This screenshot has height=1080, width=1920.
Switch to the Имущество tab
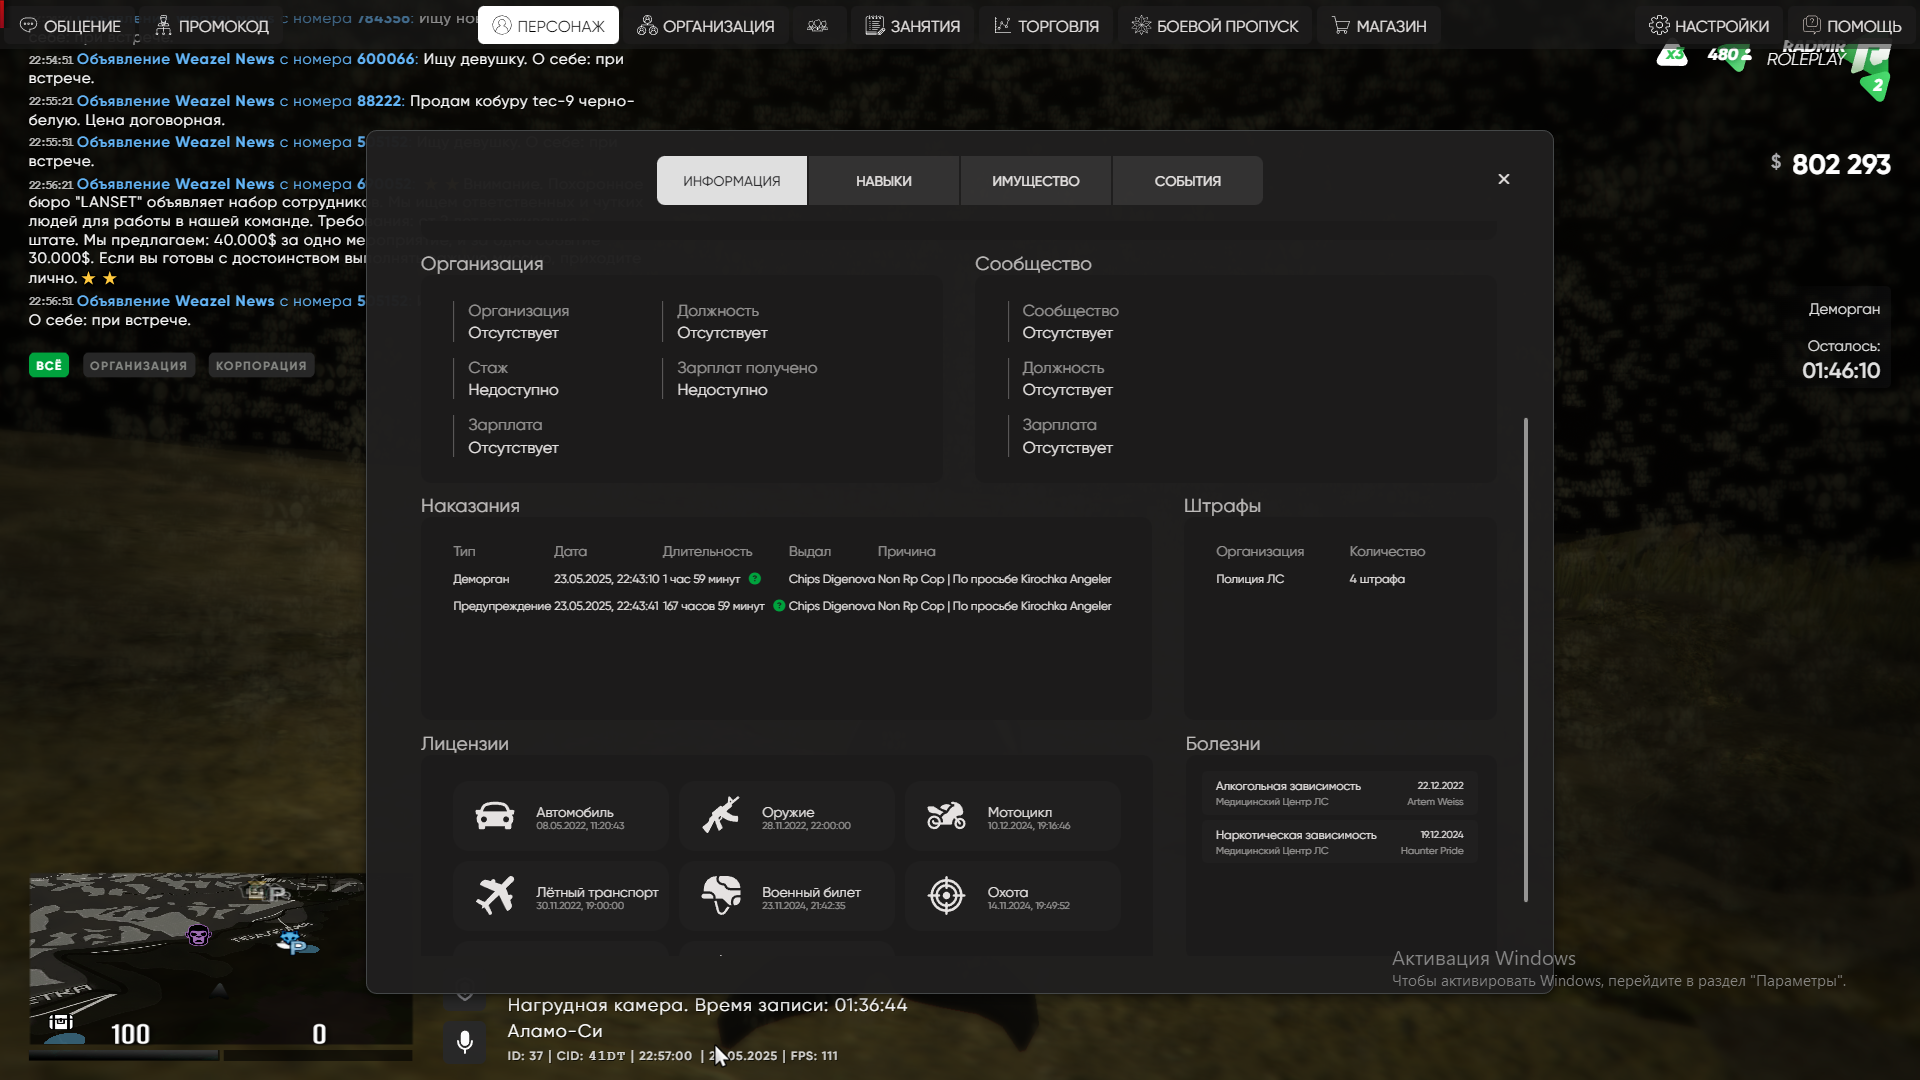coord(1036,181)
